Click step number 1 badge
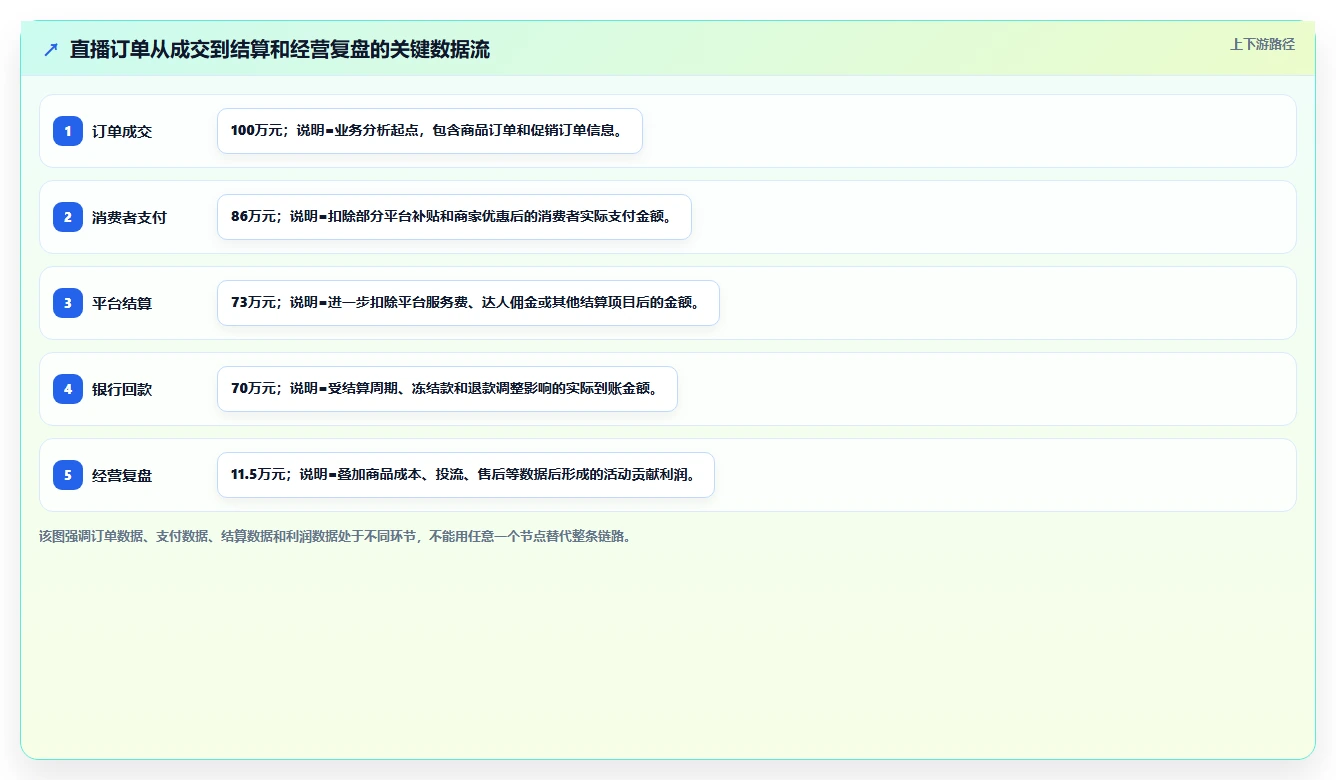Viewport: 1336px width, 780px height. [68, 131]
